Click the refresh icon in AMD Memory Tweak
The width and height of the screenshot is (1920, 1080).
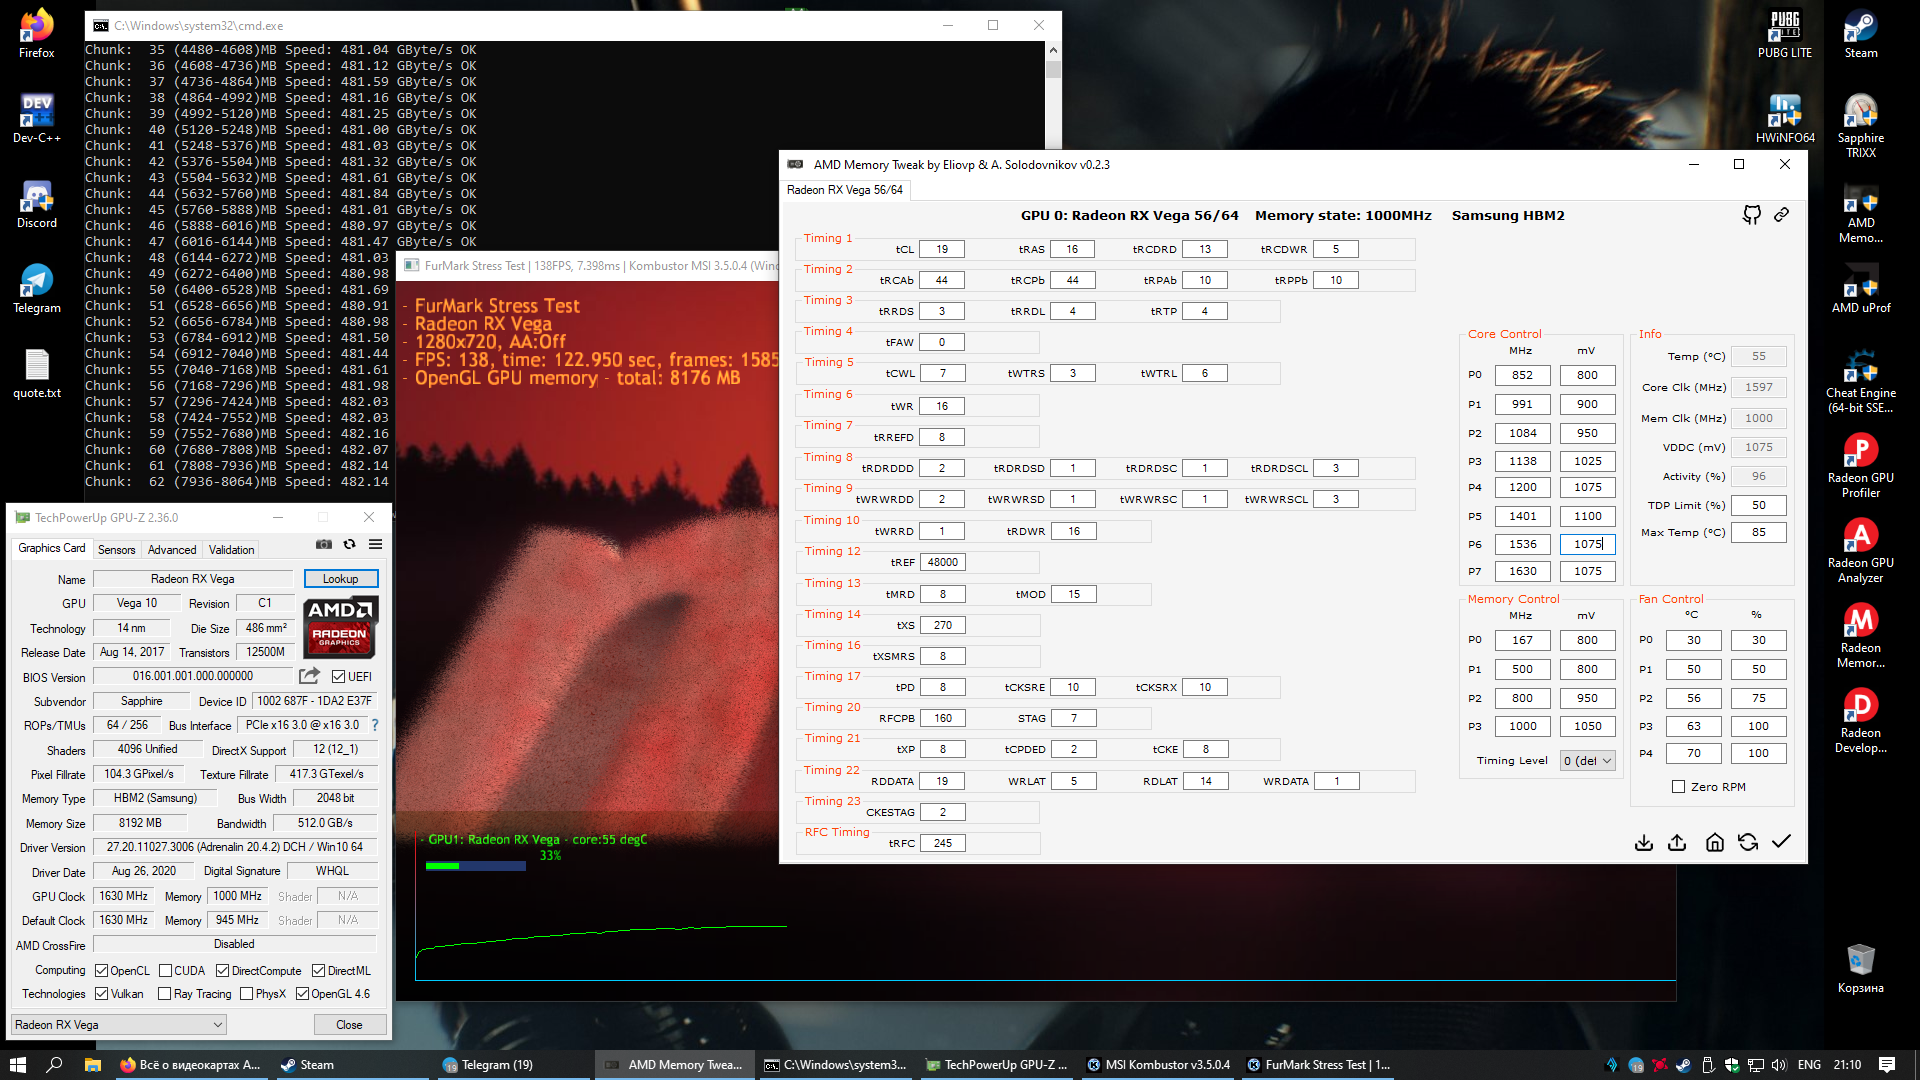(x=1748, y=842)
